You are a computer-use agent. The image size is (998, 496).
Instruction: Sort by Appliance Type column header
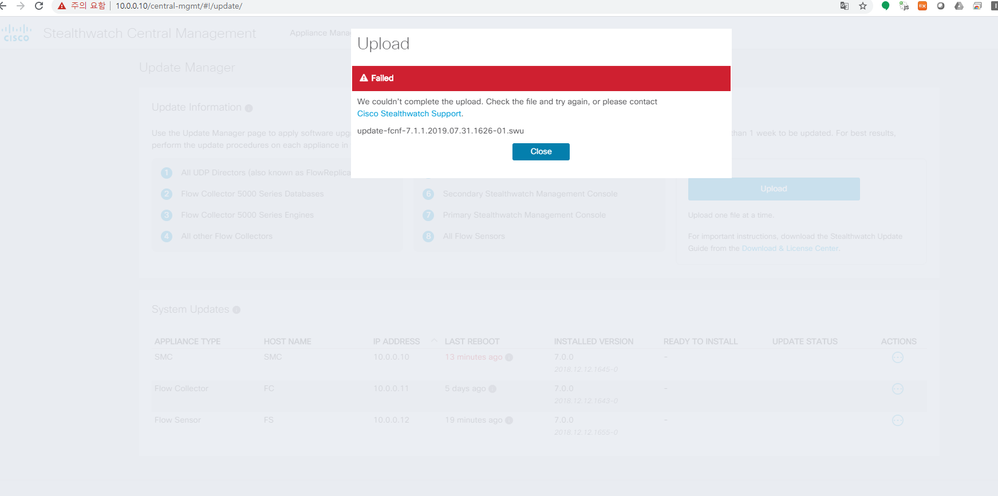(188, 342)
